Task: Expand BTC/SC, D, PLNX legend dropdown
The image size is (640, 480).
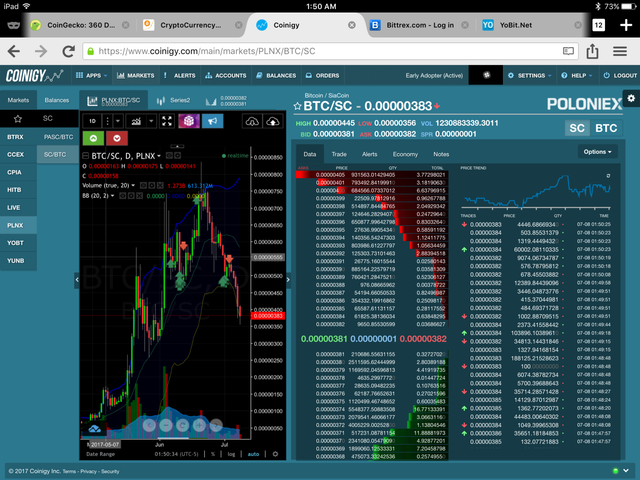Action: pos(159,156)
